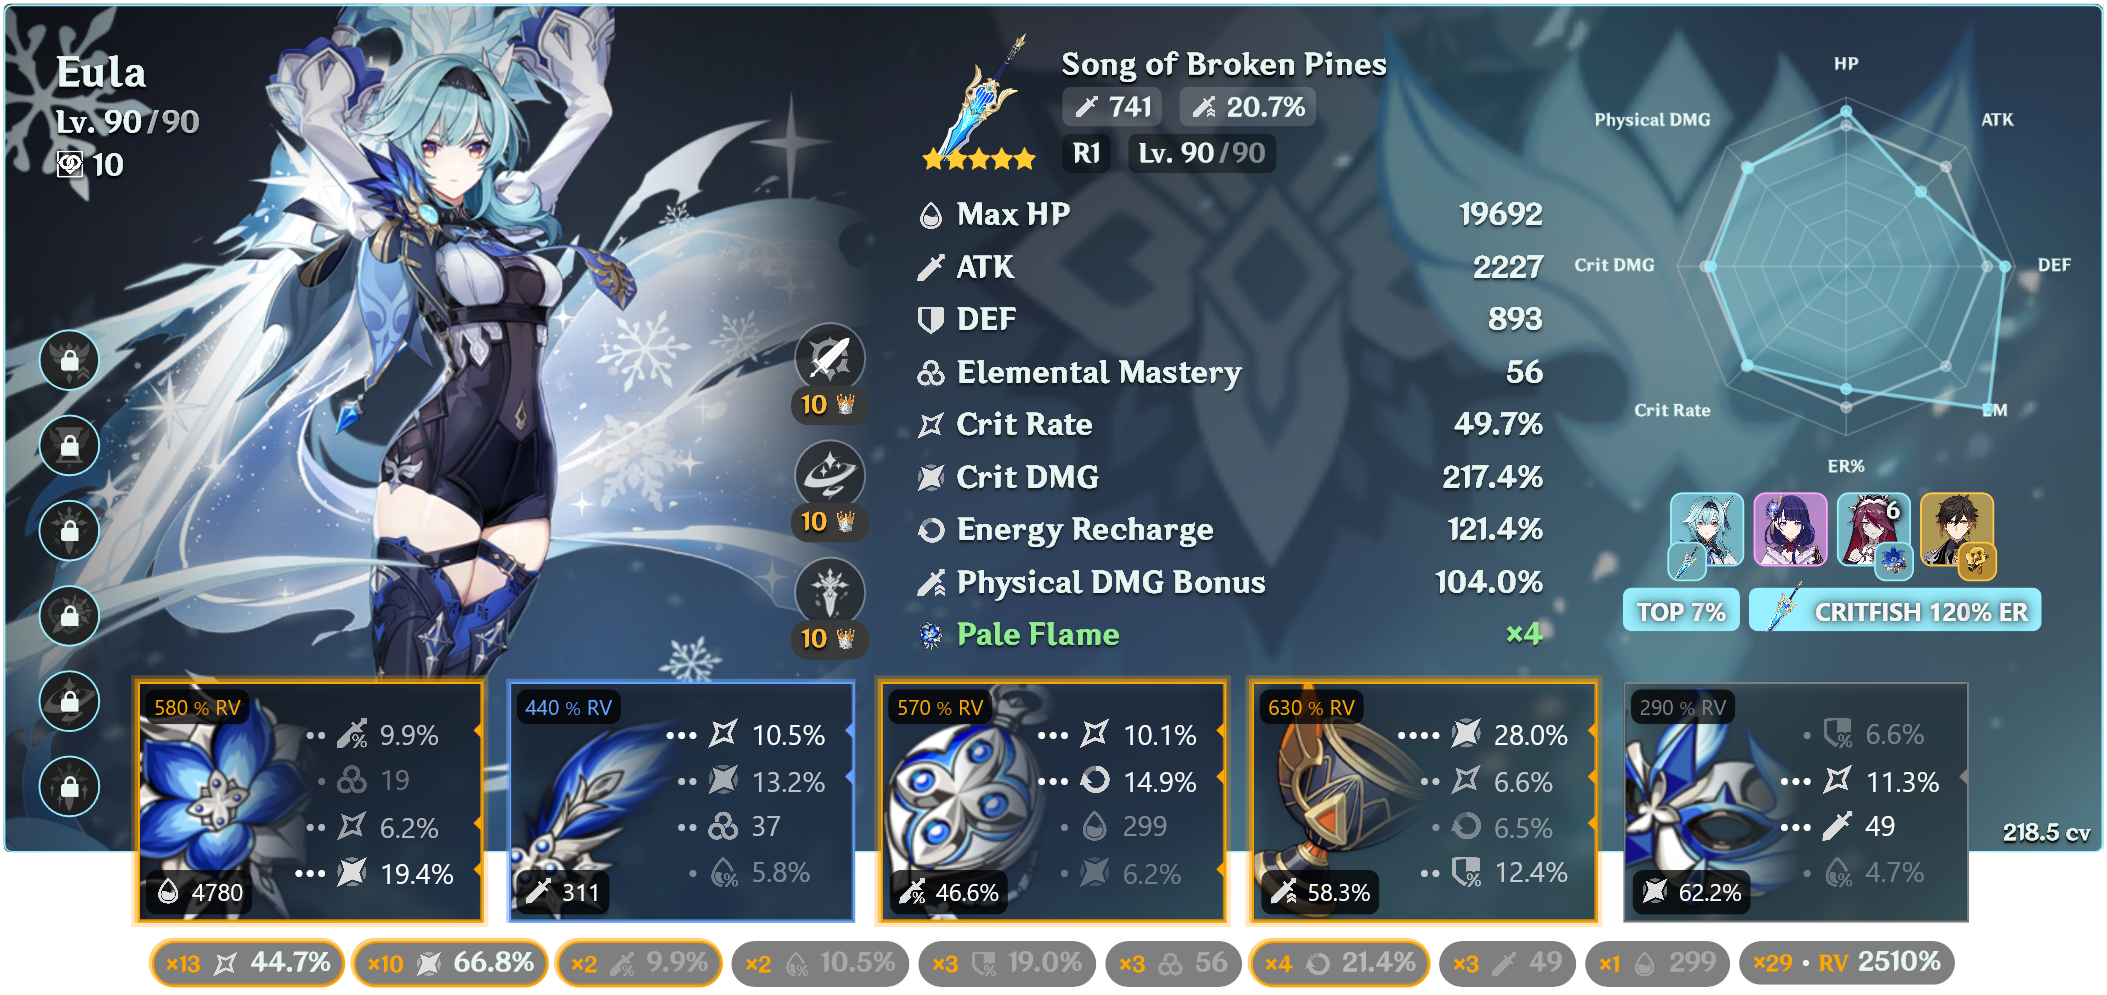Select the flower artifact with 4780 HP
Viewport: 2107px width, 995px height.
(310, 802)
